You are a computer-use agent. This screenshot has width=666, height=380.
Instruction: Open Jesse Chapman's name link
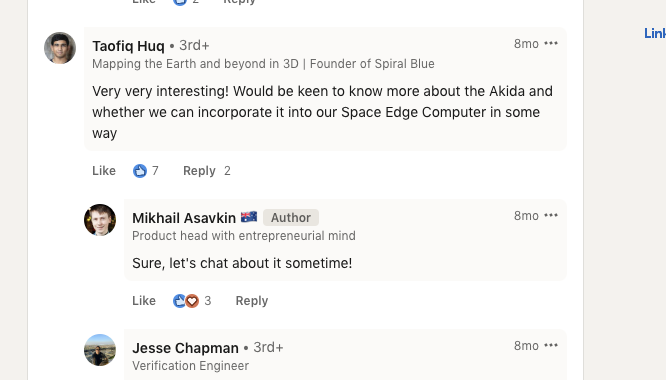coord(185,348)
